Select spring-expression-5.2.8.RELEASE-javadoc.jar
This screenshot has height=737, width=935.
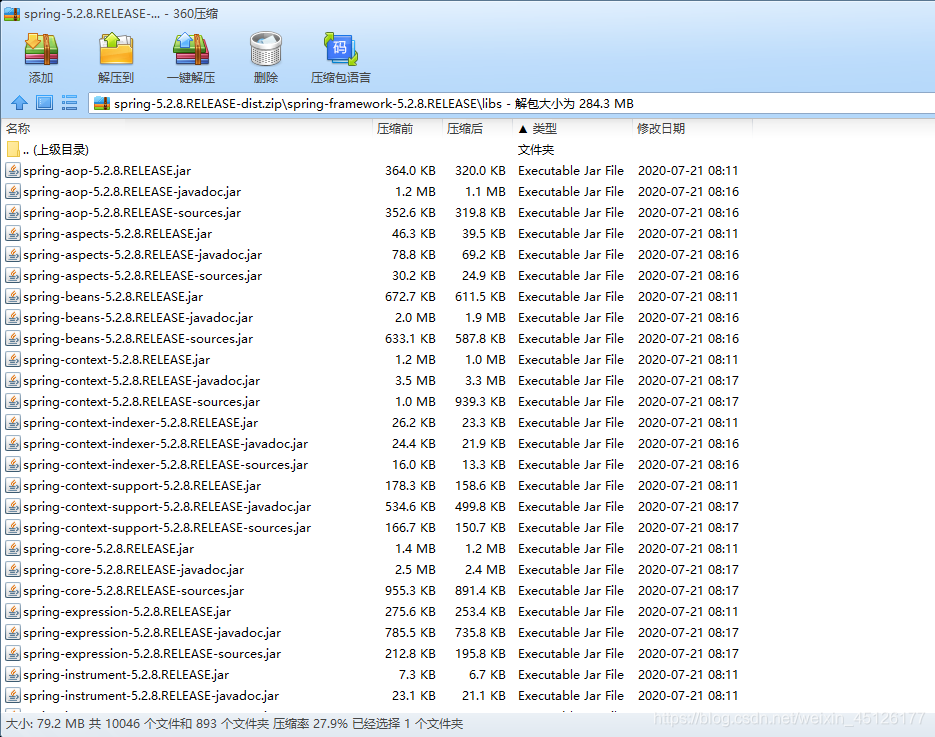point(152,633)
